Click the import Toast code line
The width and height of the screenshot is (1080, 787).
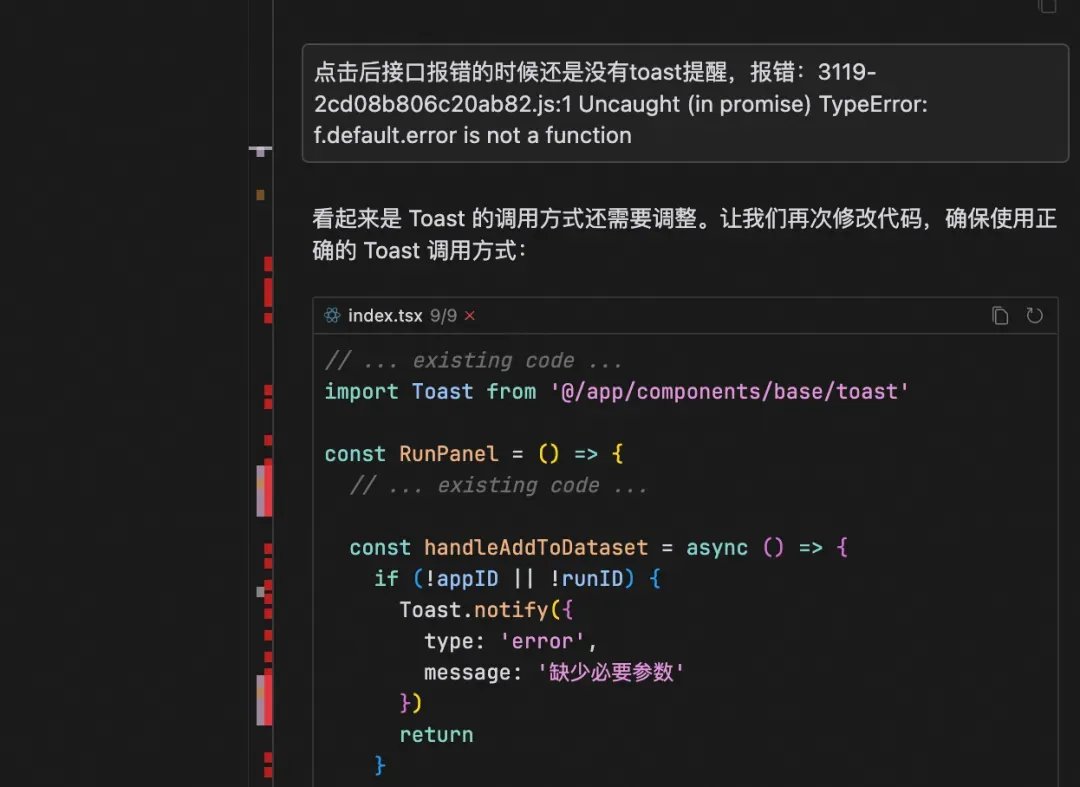(616, 392)
